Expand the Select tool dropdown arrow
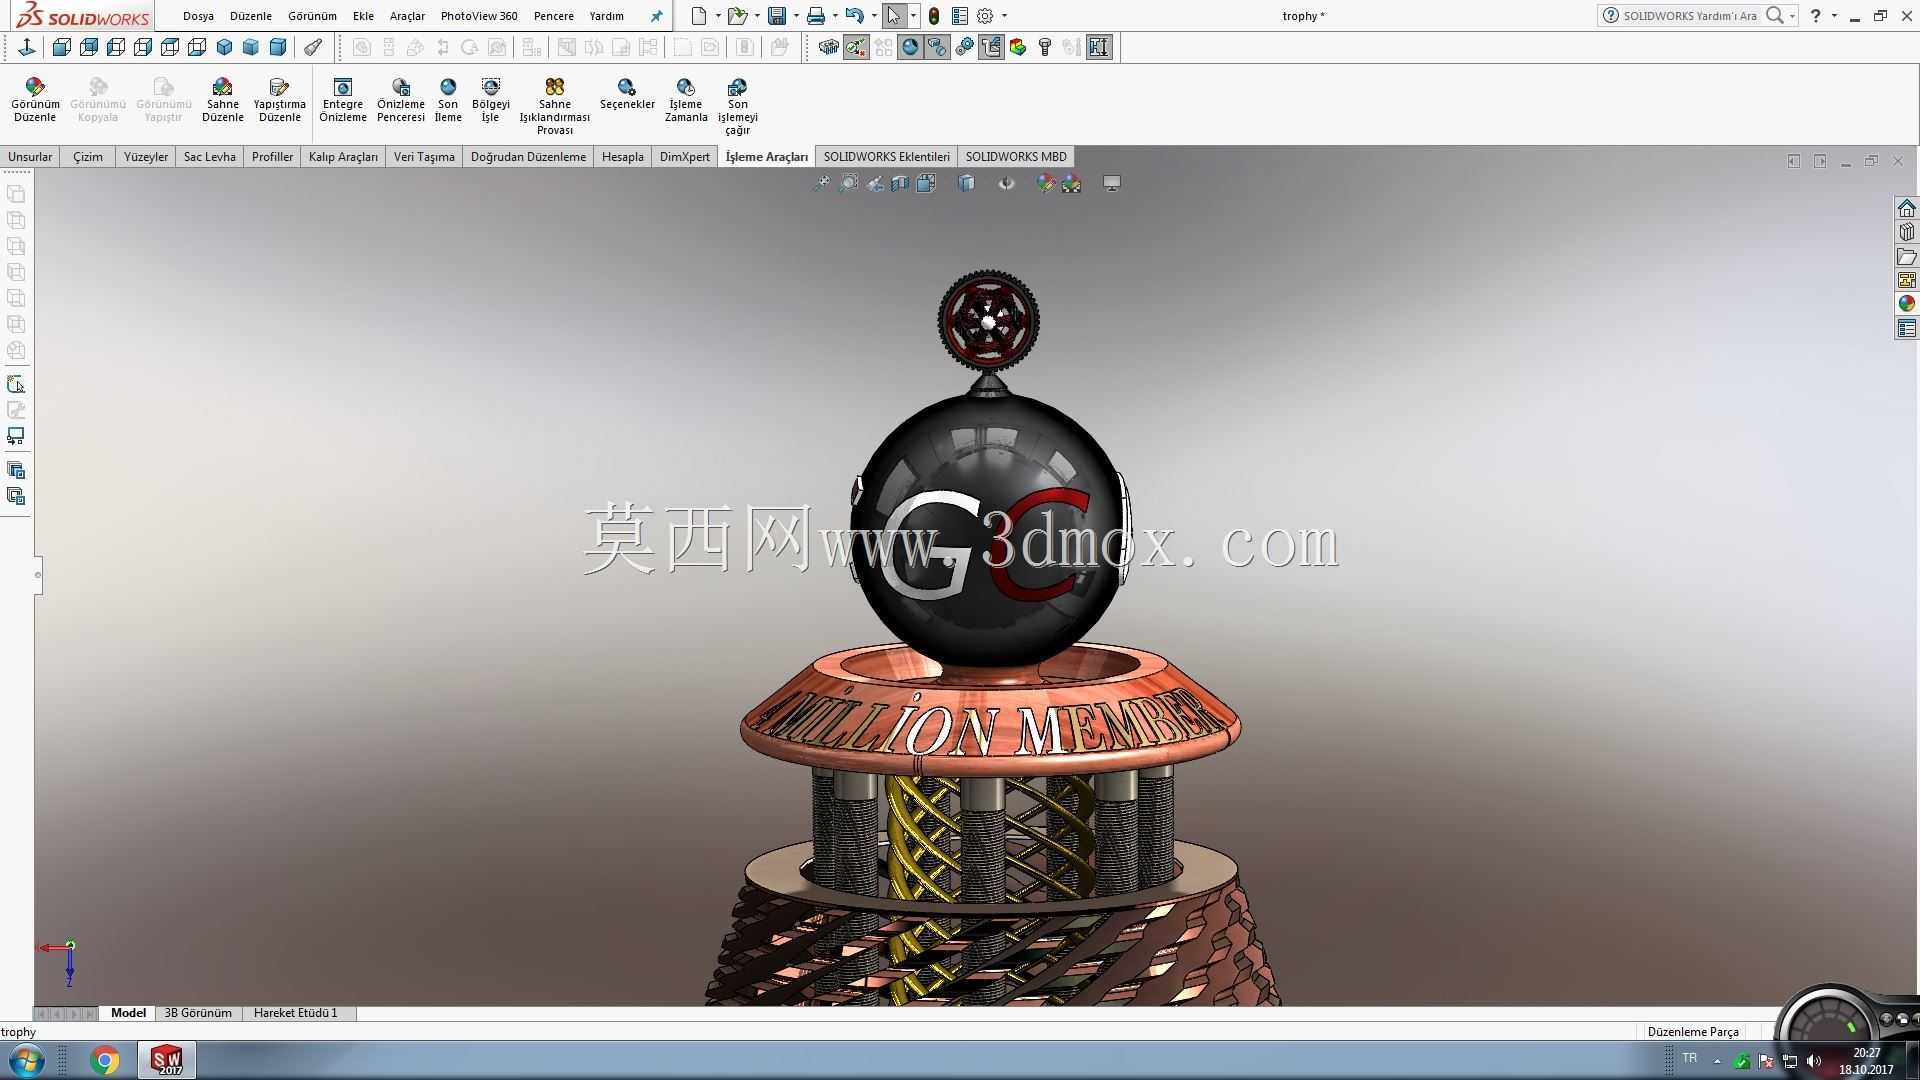The height and width of the screenshot is (1080, 1920). (913, 16)
